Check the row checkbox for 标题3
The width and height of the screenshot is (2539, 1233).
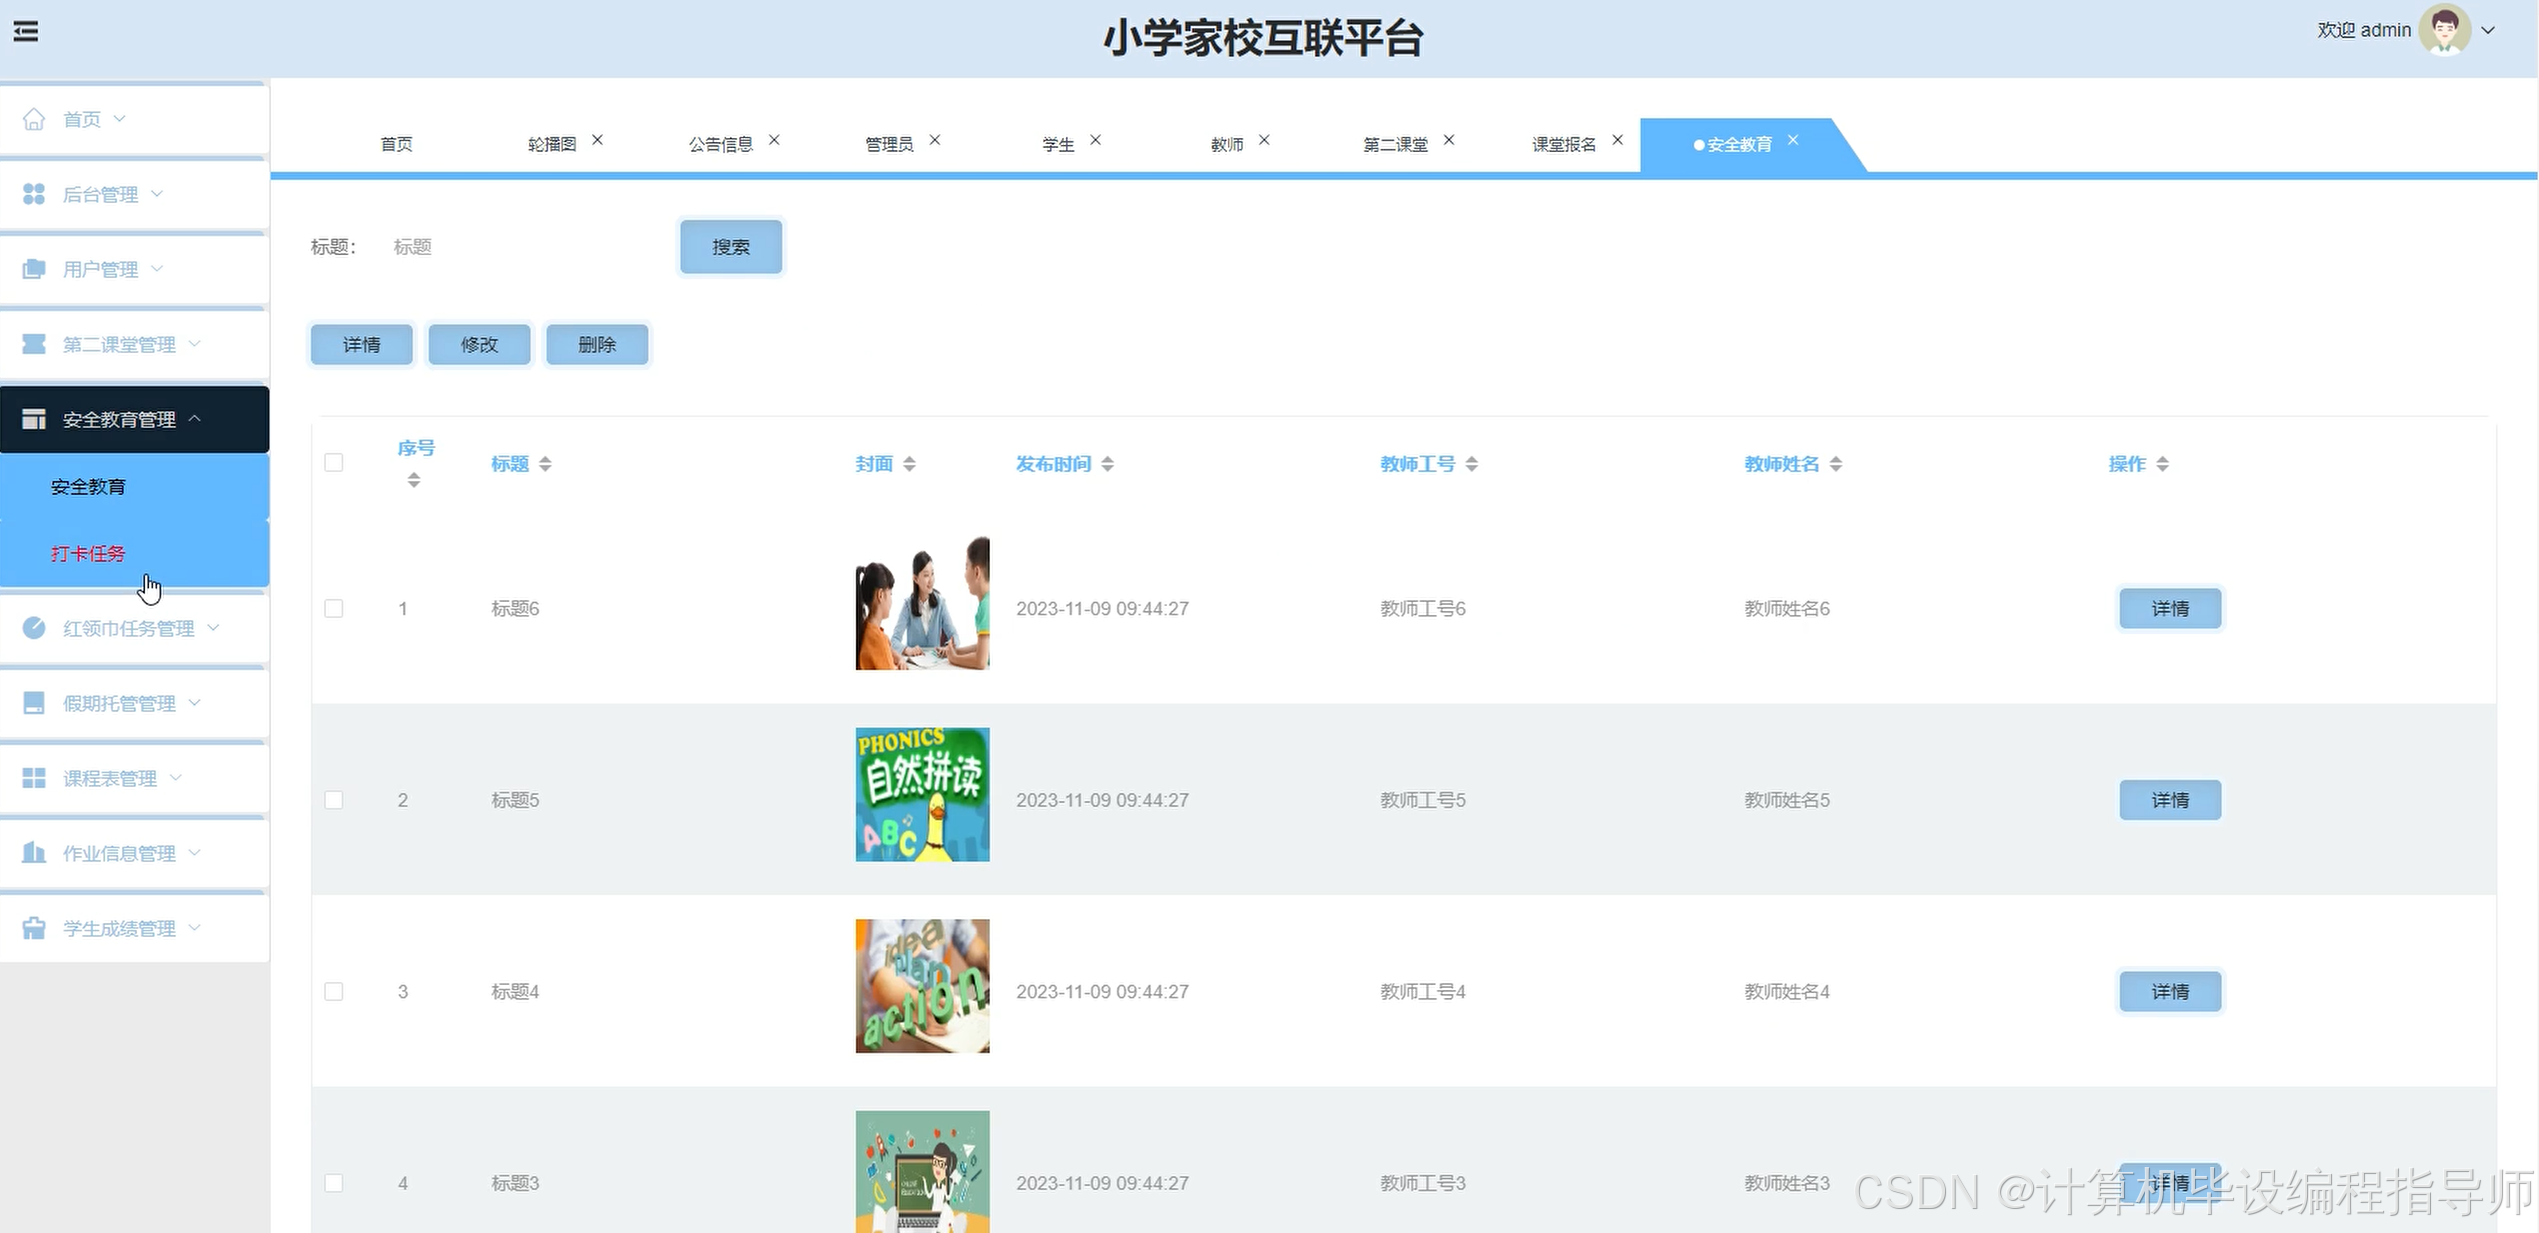click(x=334, y=1183)
